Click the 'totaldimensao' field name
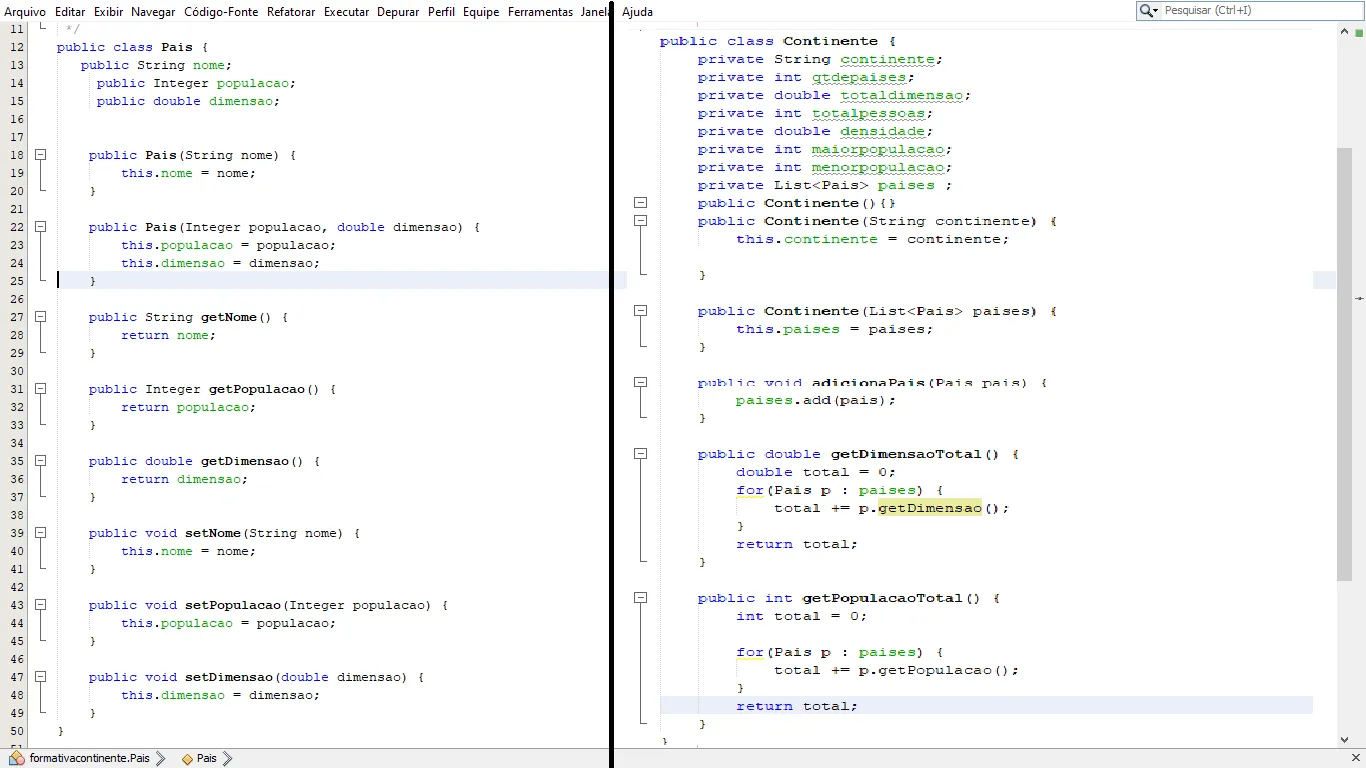1366x768 pixels. 901,95
